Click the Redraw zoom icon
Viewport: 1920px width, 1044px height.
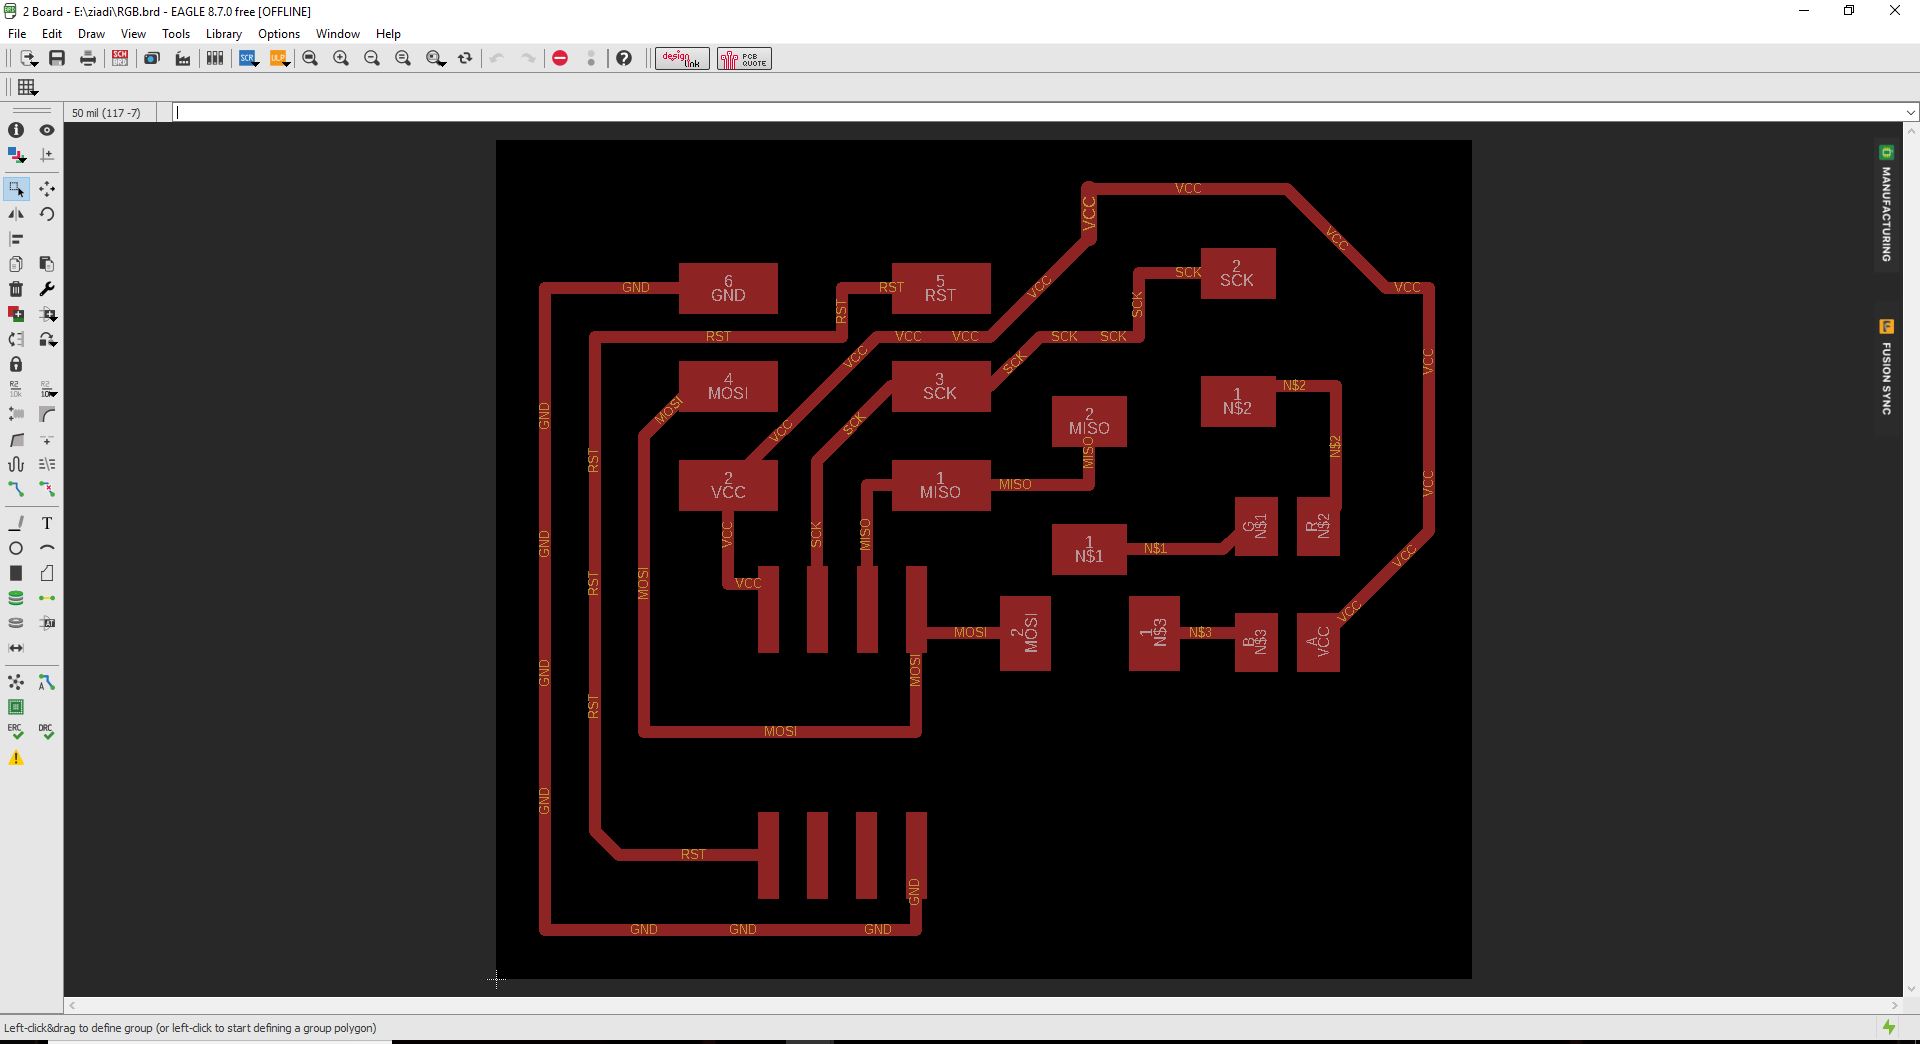403,59
